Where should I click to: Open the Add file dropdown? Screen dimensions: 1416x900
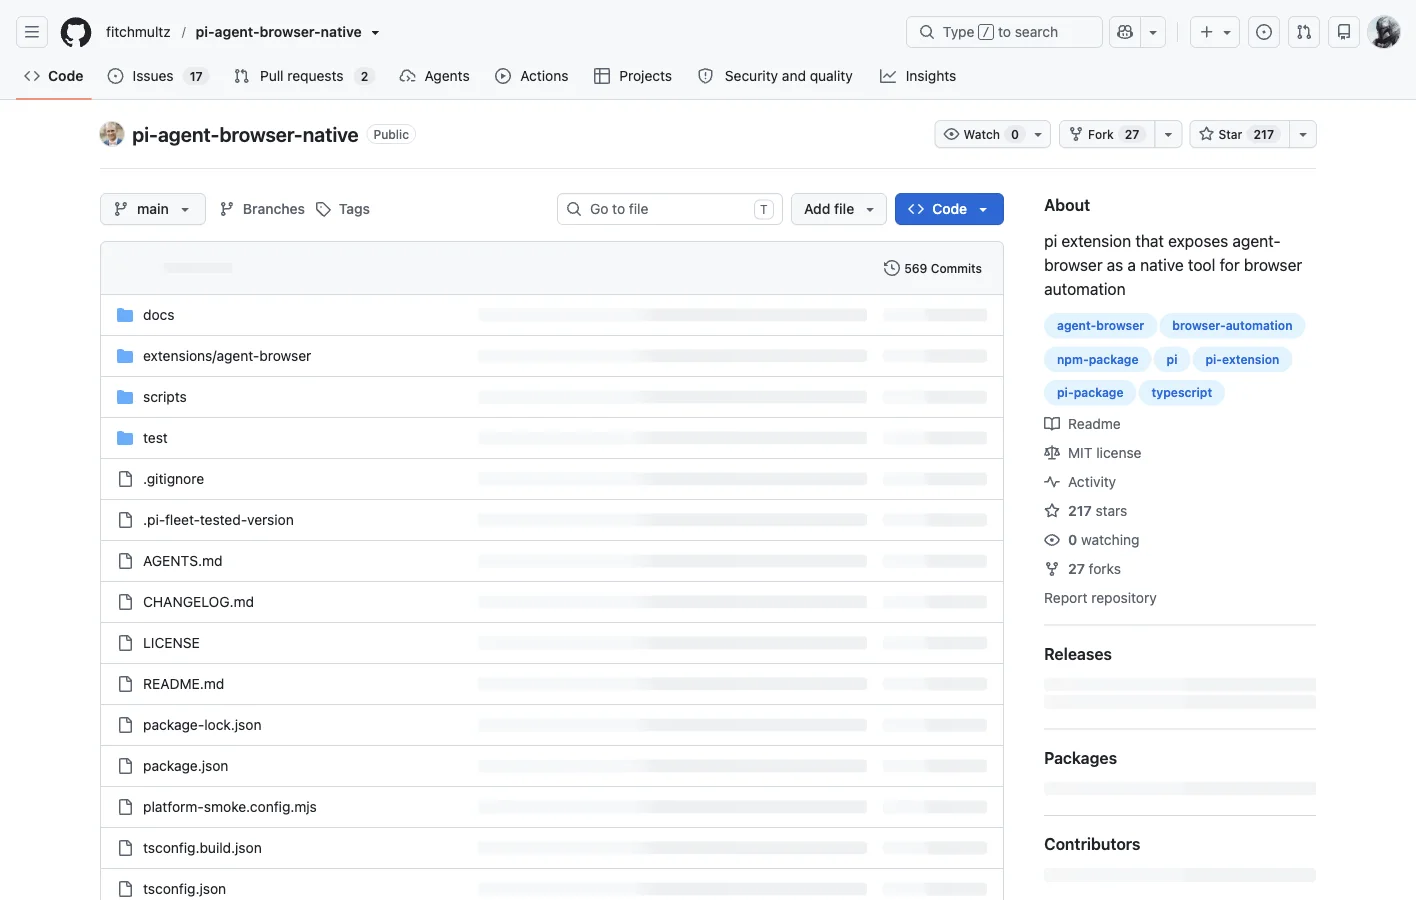click(839, 209)
